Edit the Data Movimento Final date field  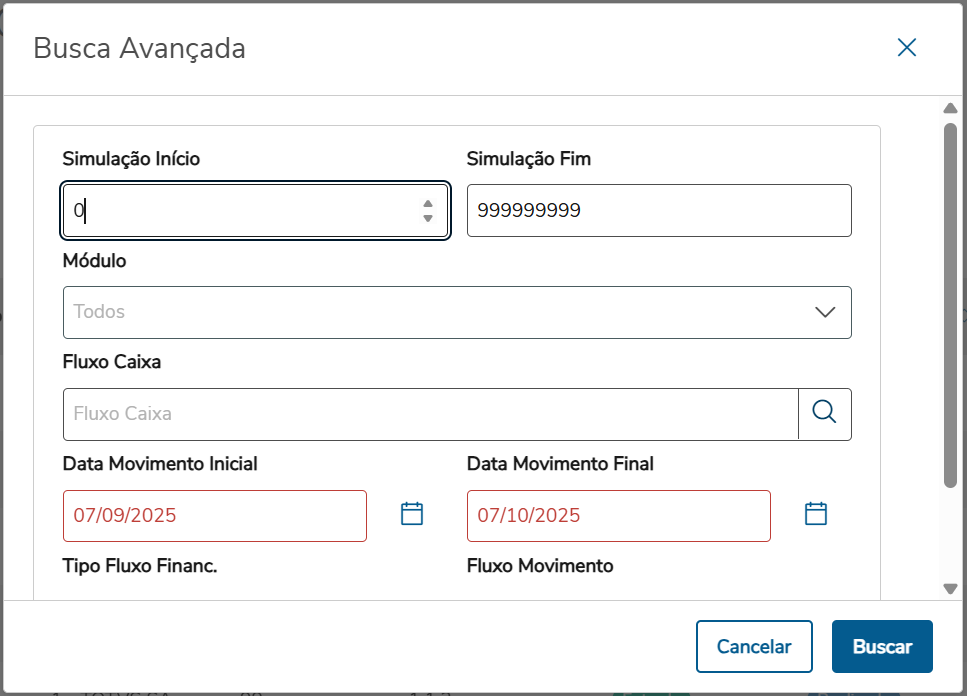point(618,516)
